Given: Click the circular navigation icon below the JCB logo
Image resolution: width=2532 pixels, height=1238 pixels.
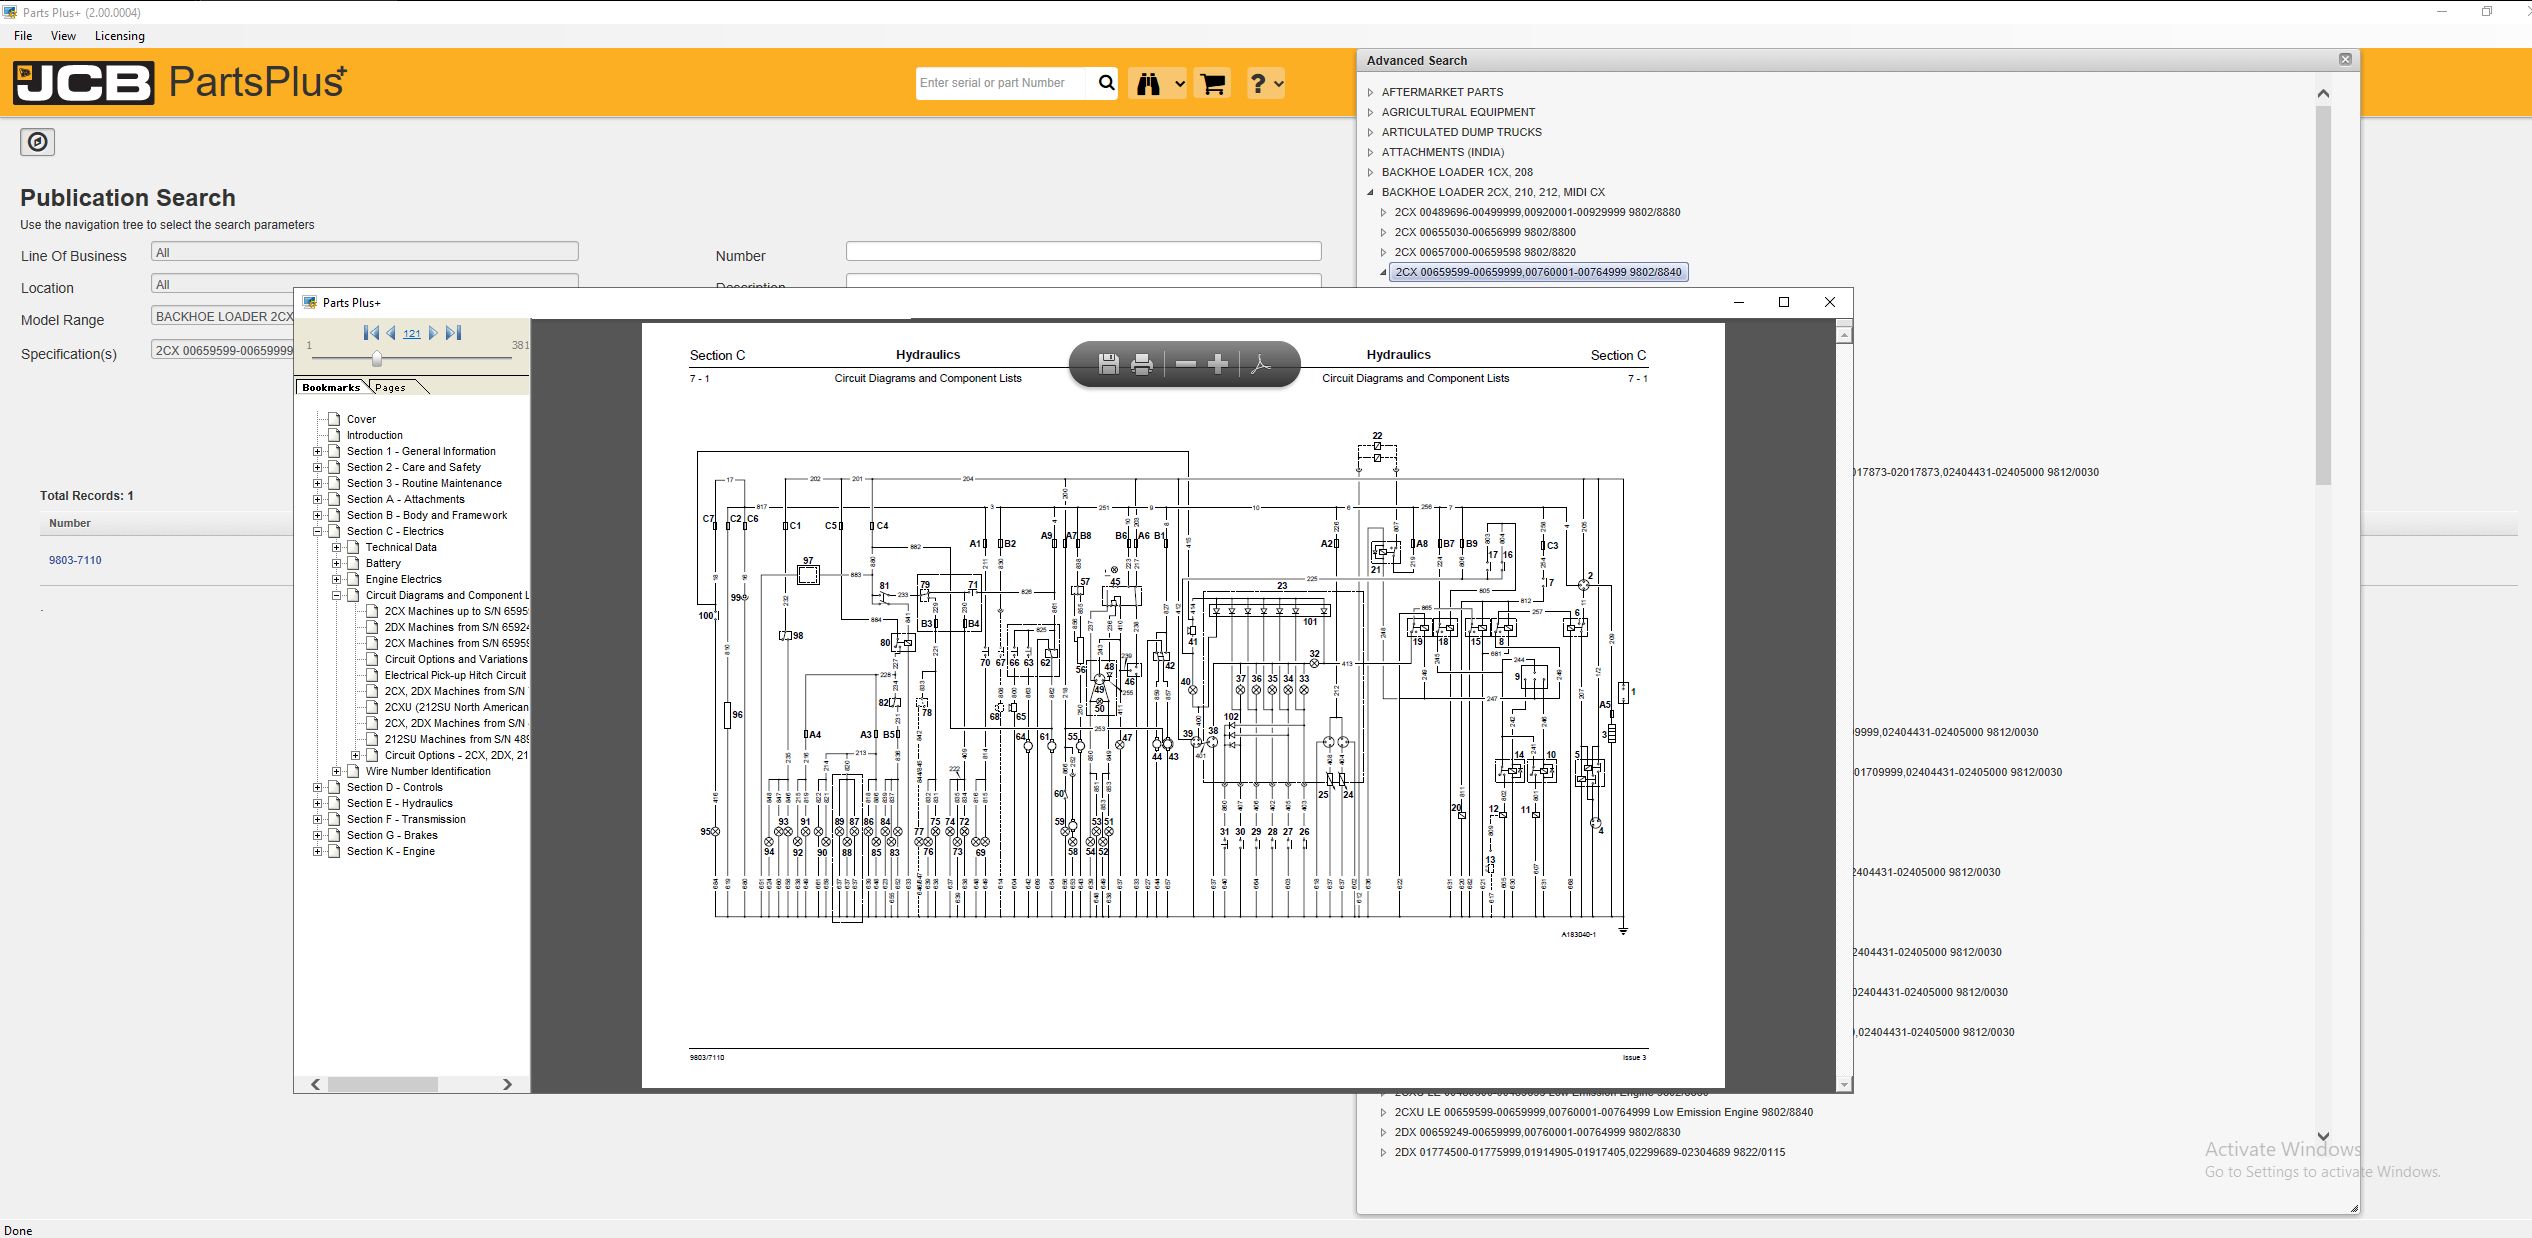Looking at the screenshot, I should [x=37, y=142].
